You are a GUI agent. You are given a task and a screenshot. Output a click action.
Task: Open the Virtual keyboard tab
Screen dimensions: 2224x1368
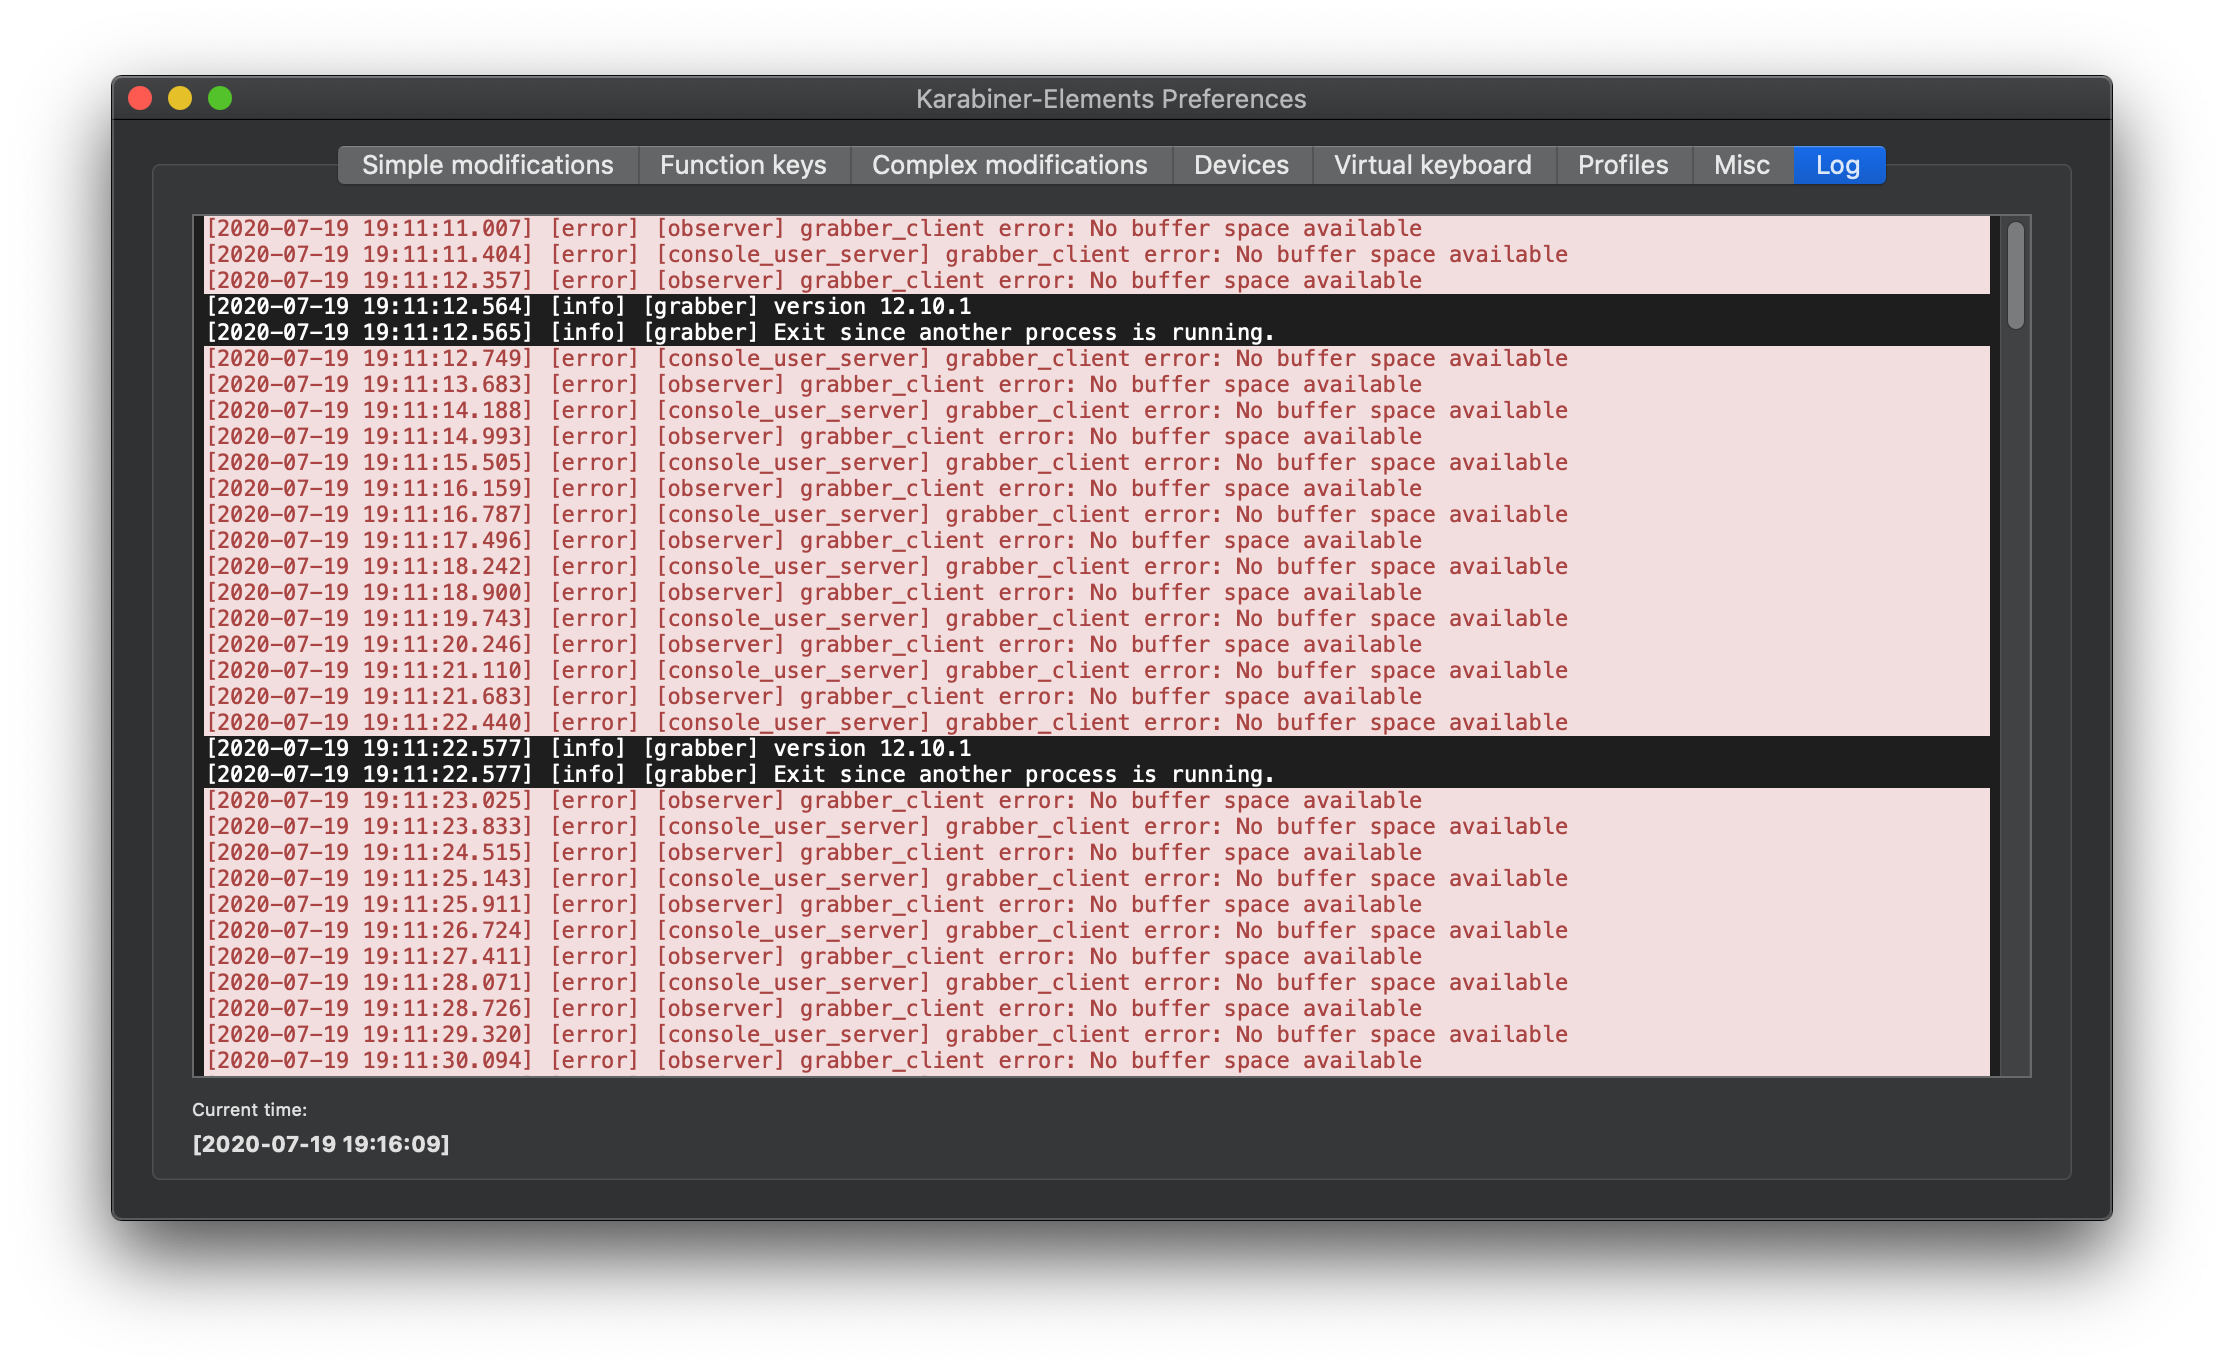(x=1432, y=165)
